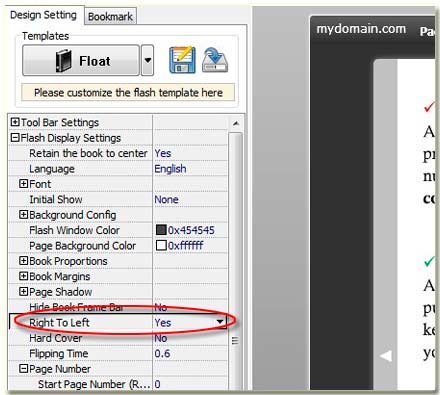Click the Start Page Number property label

(94, 384)
